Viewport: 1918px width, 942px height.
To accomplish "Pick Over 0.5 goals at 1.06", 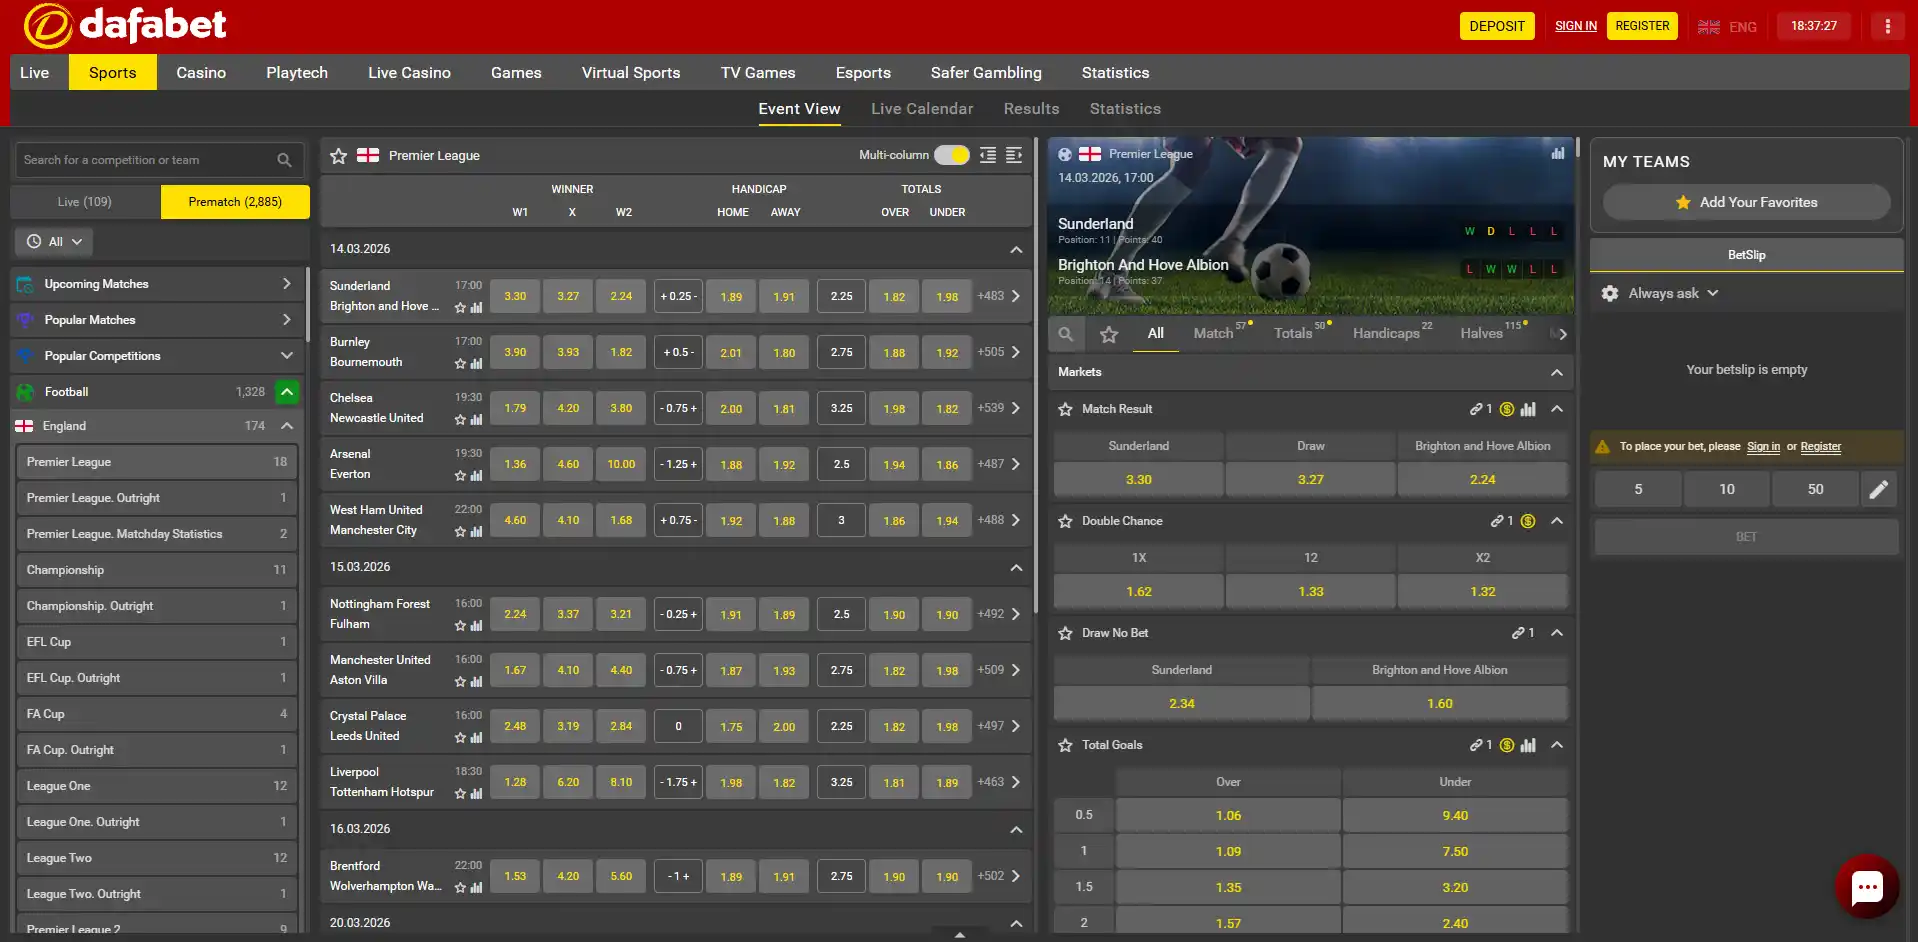I will 1228,816.
